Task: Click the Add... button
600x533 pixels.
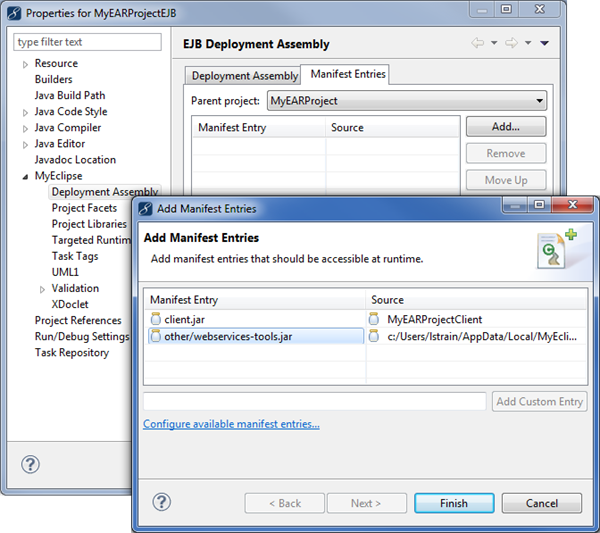Action: 505,127
